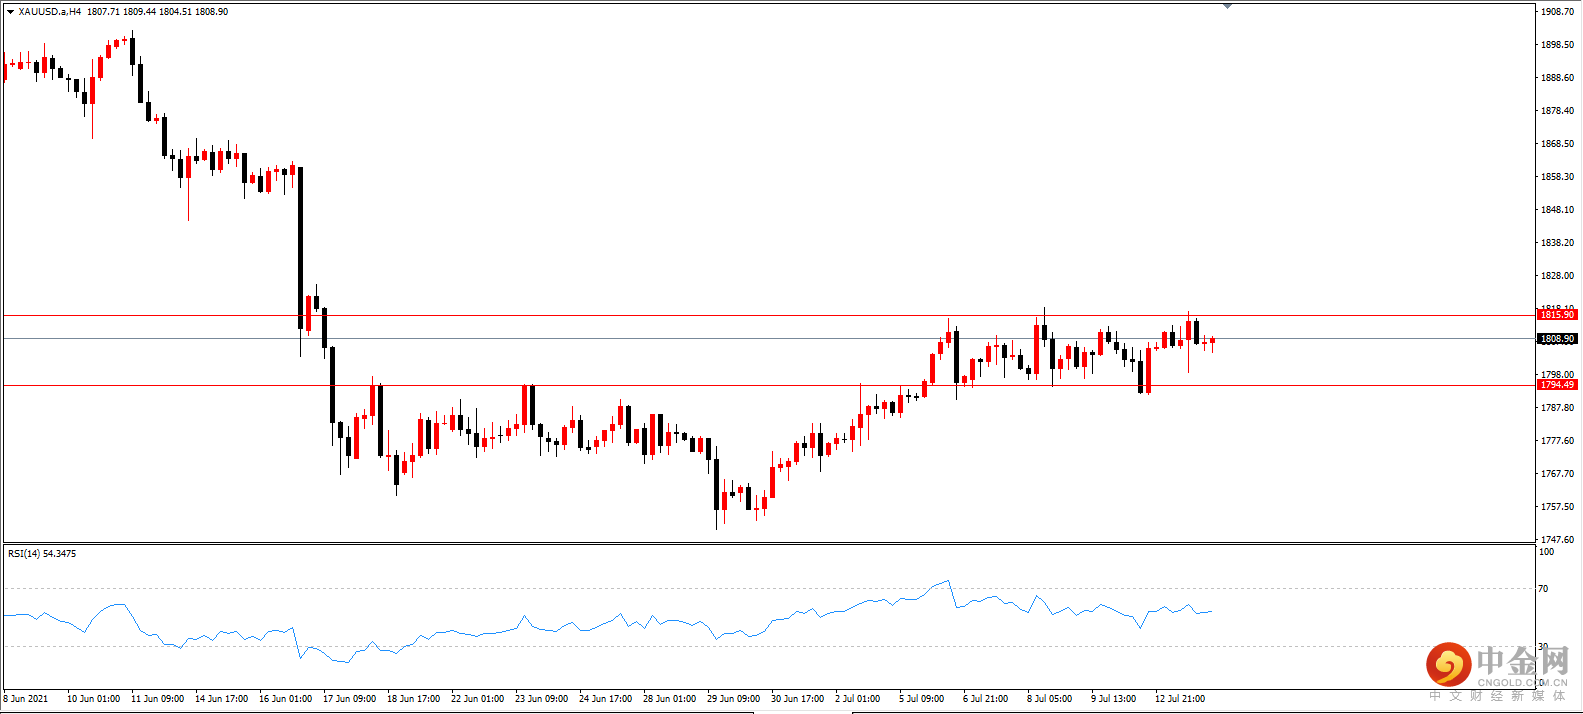Viewport: 1583px width, 714px height.
Task: Click the 9 Jul 13:00 time label
Action: (x=1113, y=699)
